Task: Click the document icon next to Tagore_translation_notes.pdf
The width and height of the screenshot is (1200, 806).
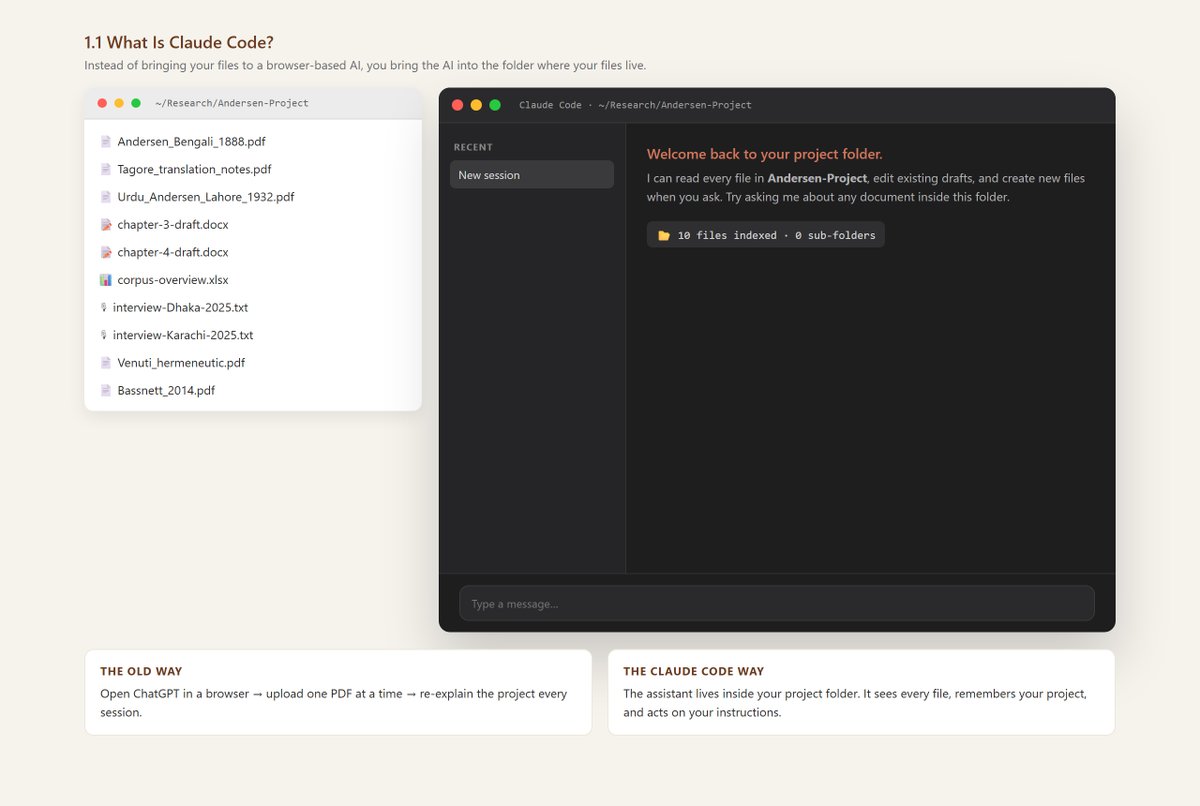Action: point(106,170)
